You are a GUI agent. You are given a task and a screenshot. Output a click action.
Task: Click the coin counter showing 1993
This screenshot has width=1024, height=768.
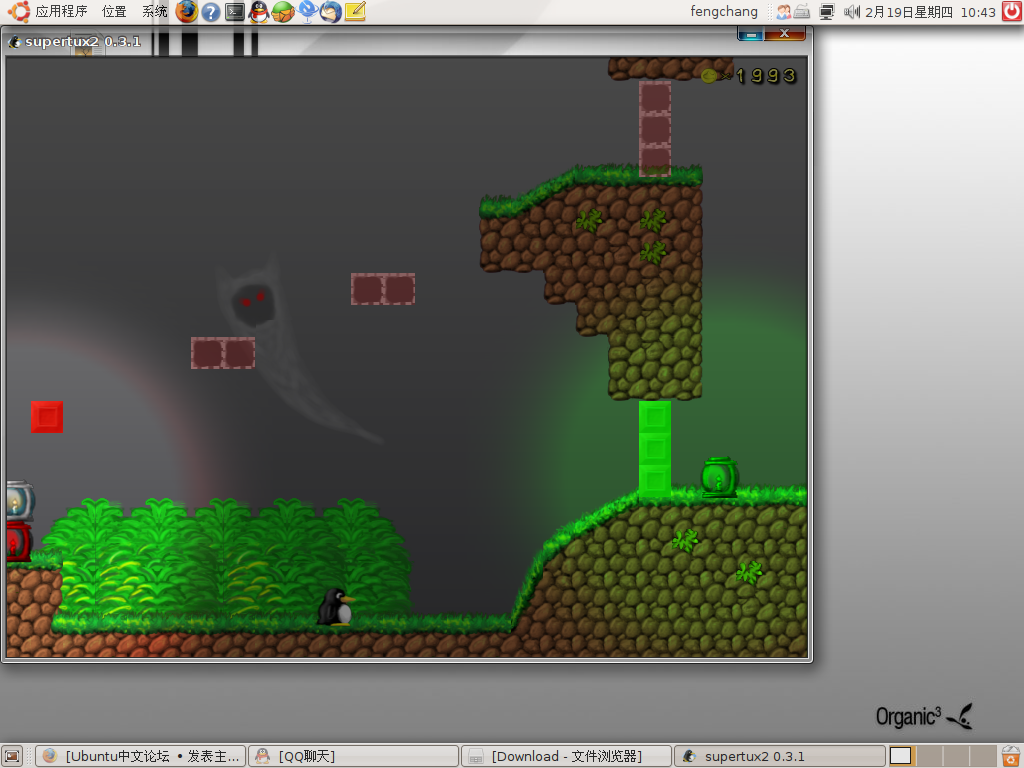click(750, 76)
